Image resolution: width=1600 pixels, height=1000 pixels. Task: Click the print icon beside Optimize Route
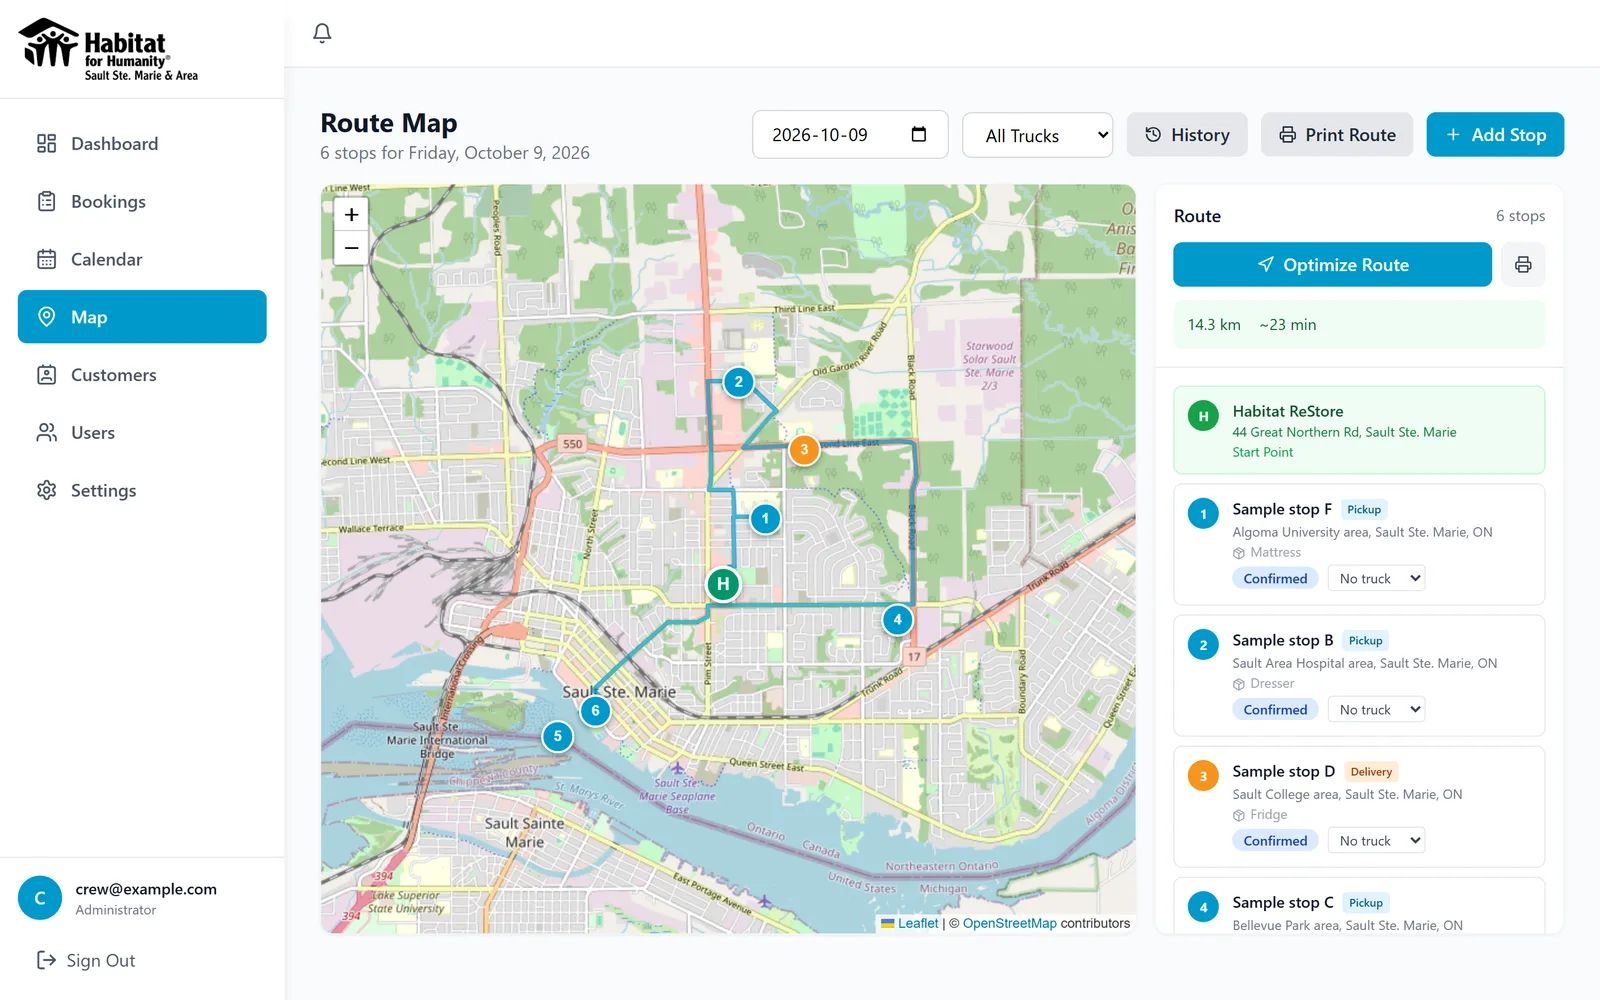tap(1523, 265)
